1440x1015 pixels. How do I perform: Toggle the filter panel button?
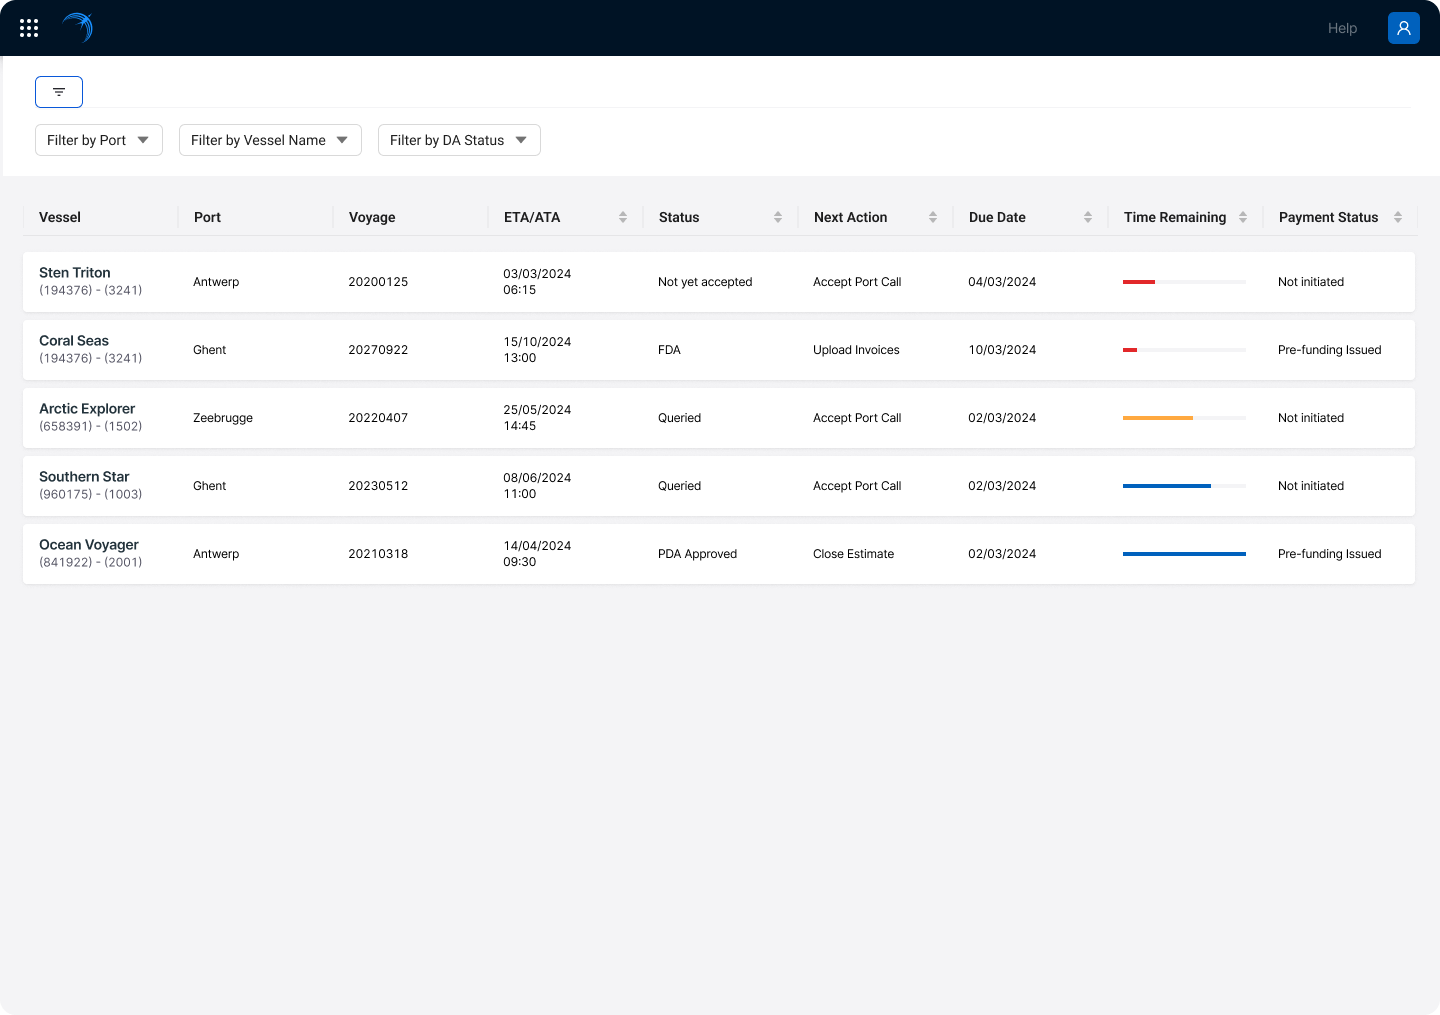coord(59,92)
